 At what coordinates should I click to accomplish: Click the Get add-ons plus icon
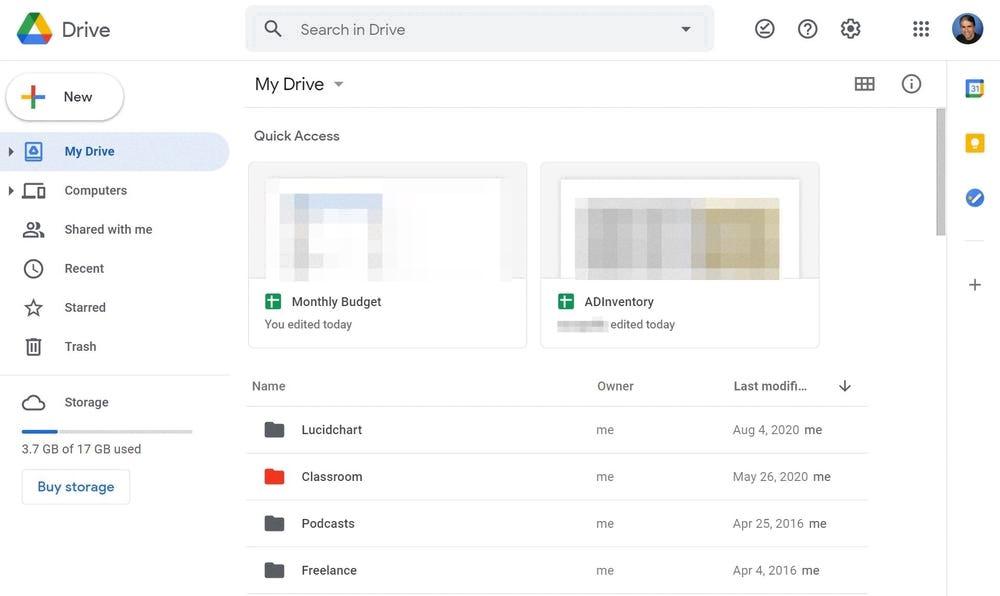click(974, 285)
